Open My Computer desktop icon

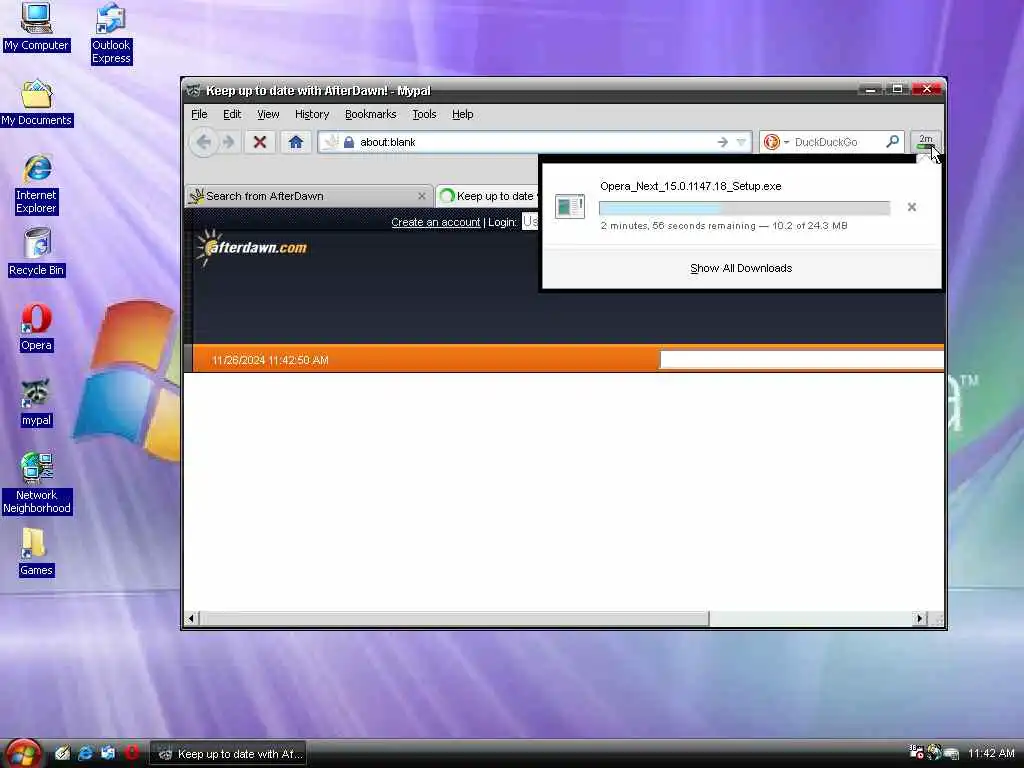(x=36, y=26)
